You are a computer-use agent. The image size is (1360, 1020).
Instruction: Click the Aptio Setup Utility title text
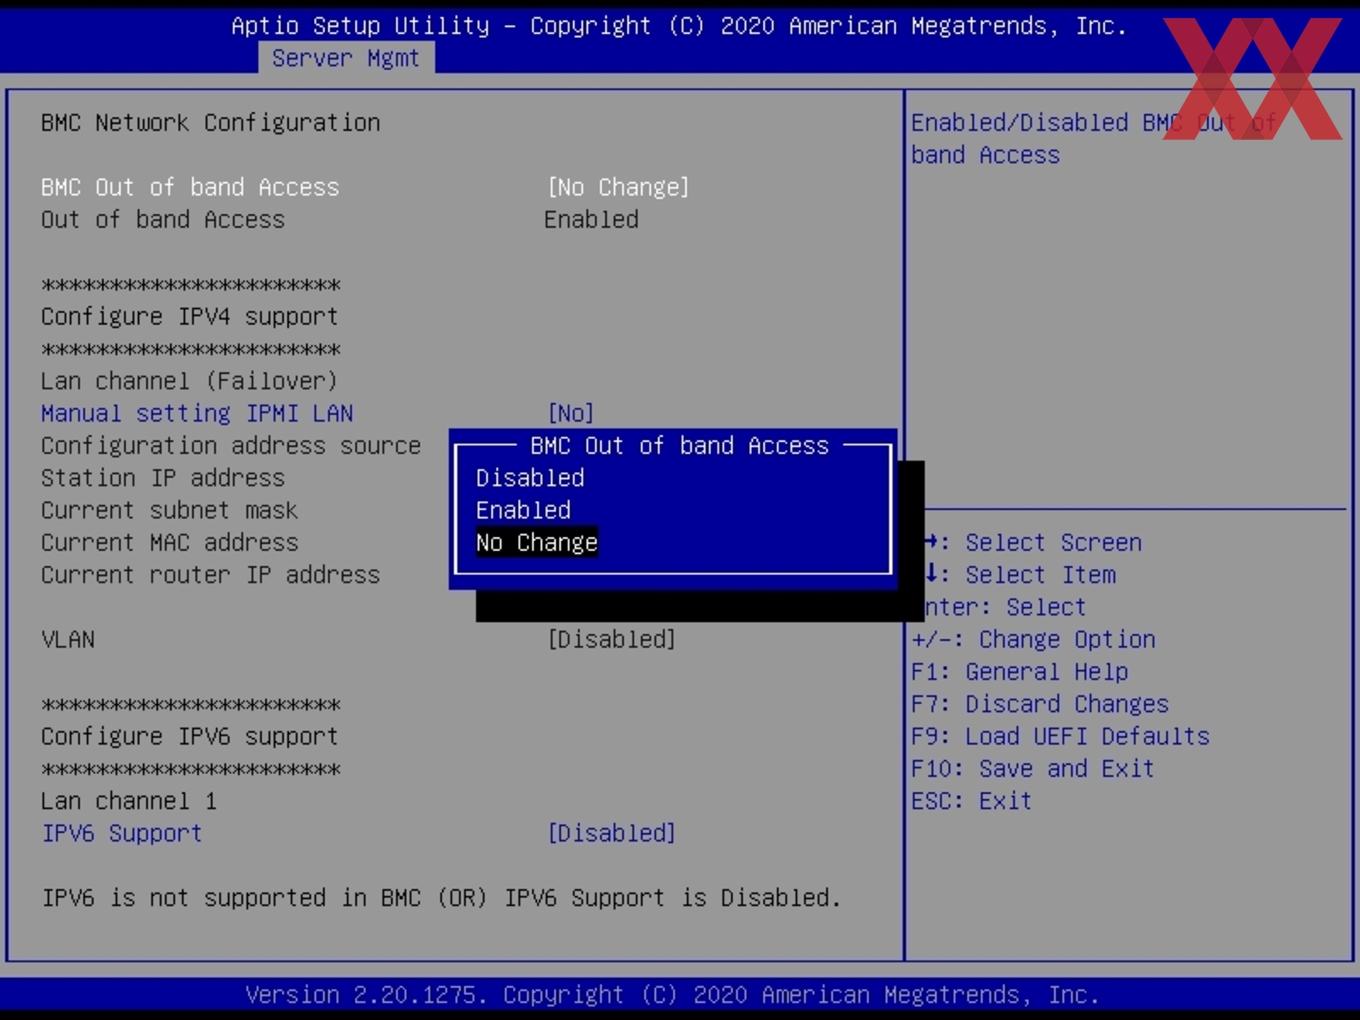click(x=679, y=26)
